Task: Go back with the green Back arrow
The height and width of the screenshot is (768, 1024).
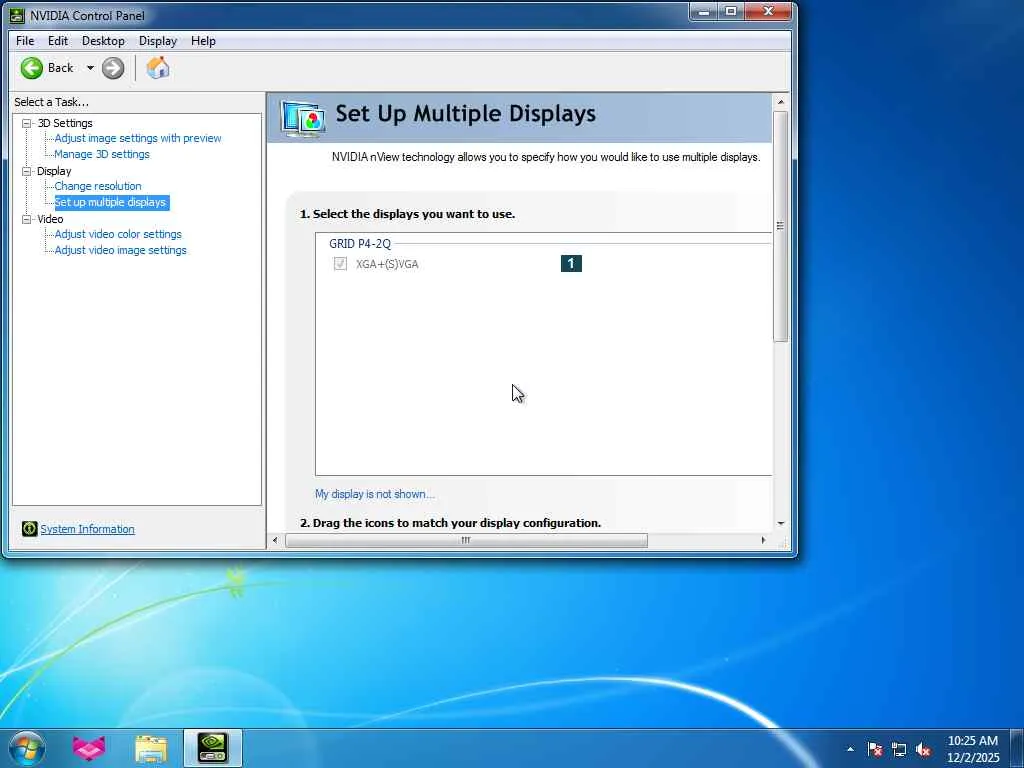Action: point(31,68)
